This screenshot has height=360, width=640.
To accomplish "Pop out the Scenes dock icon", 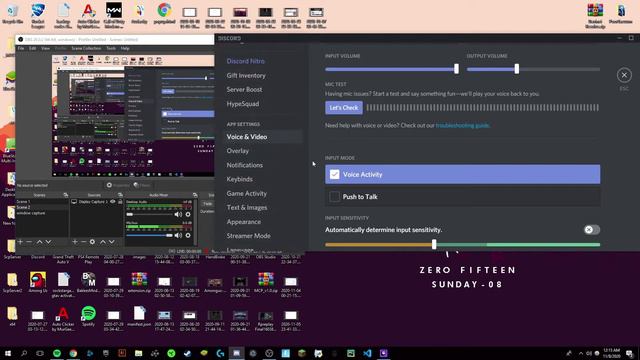I will [66, 195].
